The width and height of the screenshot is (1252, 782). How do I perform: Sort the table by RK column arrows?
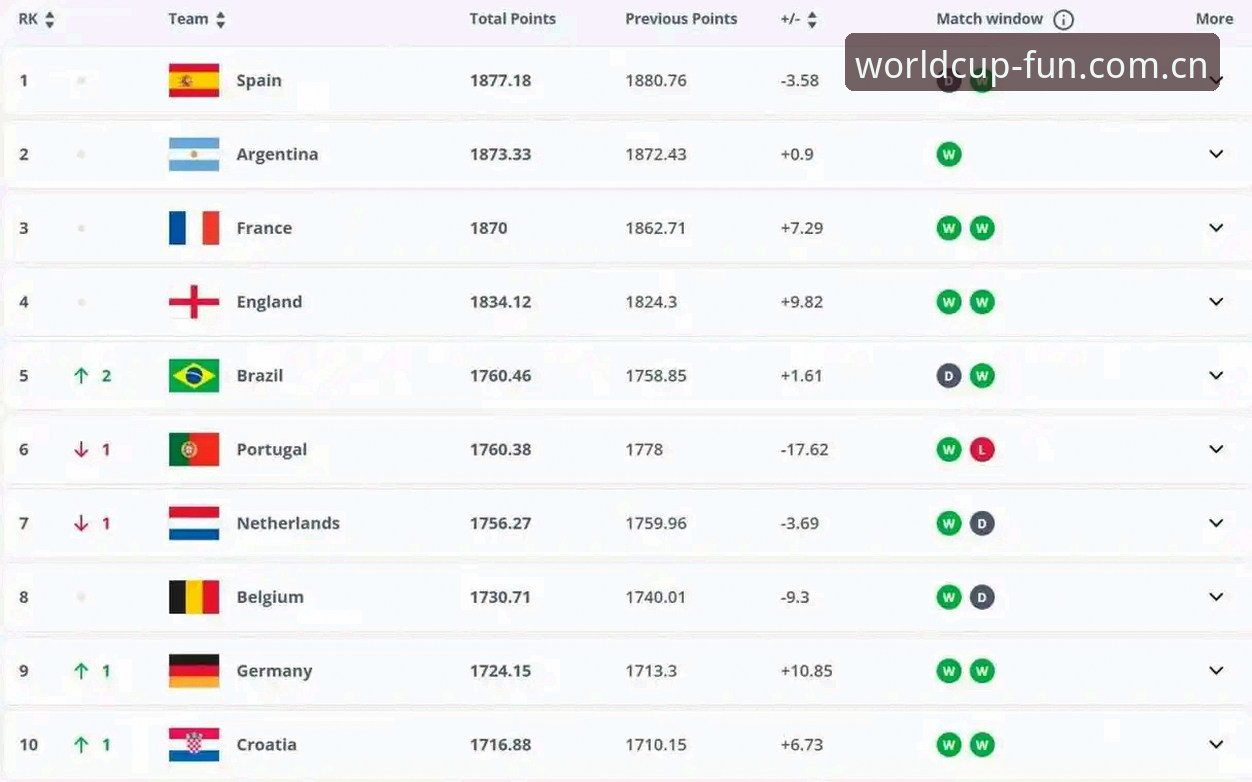pos(50,19)
